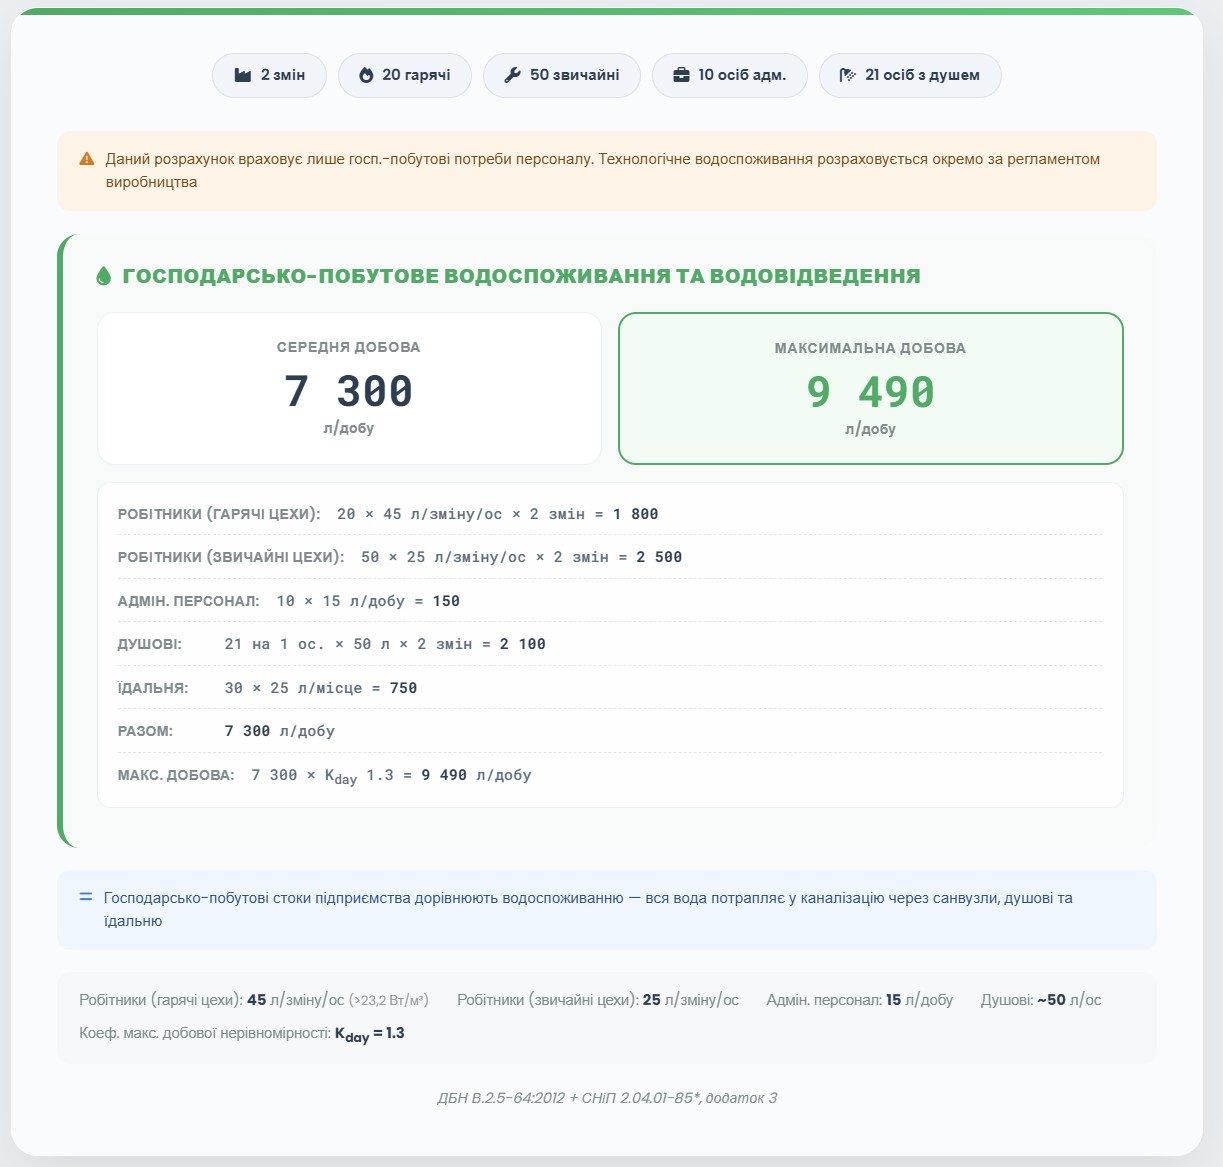Click the row label ДУШОВІ:
The height and width of the screenshot is (1167, 1223).
pyautogui.click(x=150, y=644)
